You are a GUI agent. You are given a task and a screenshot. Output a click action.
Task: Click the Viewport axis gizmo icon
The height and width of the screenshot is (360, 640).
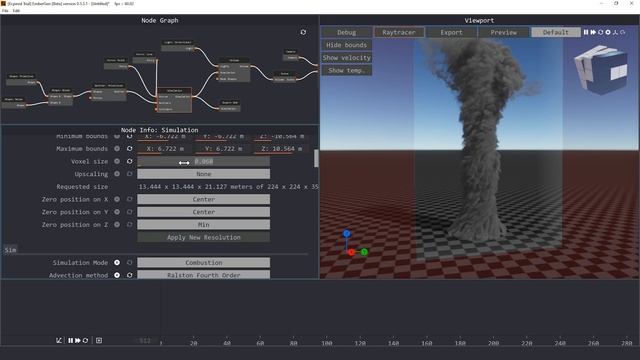(x=615, y=32)
